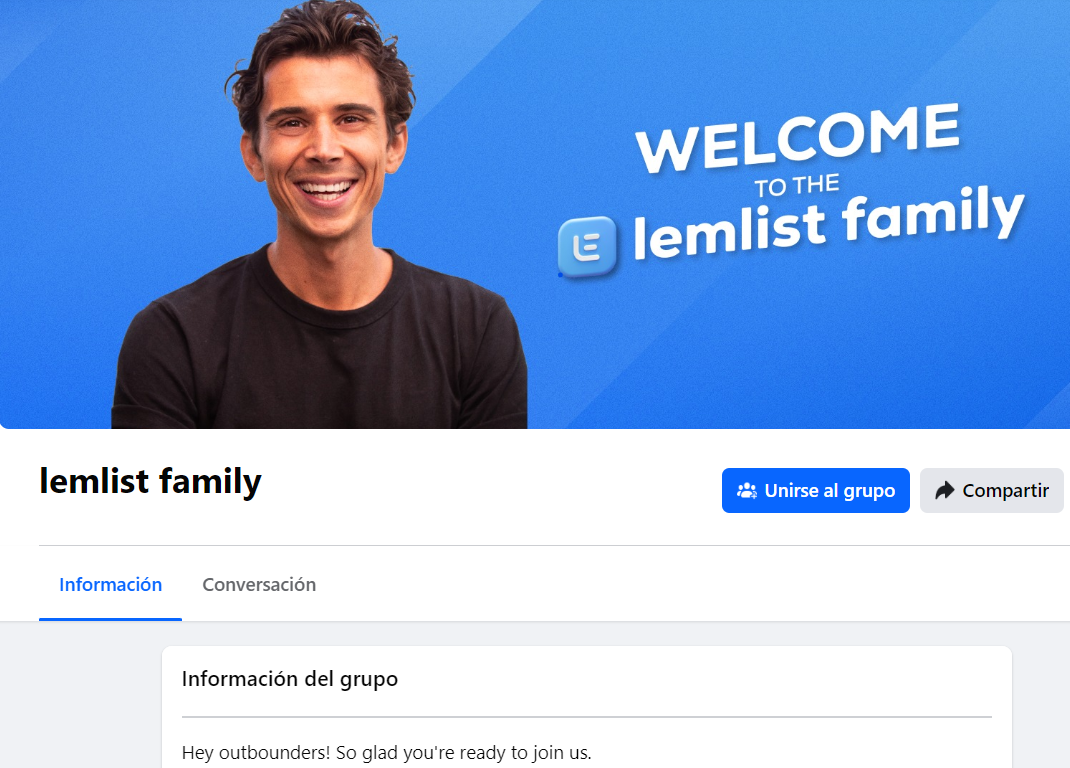Click the man's black t-shirt in cover
This screenshot has height=768, width=1070.
coord(321,355)
